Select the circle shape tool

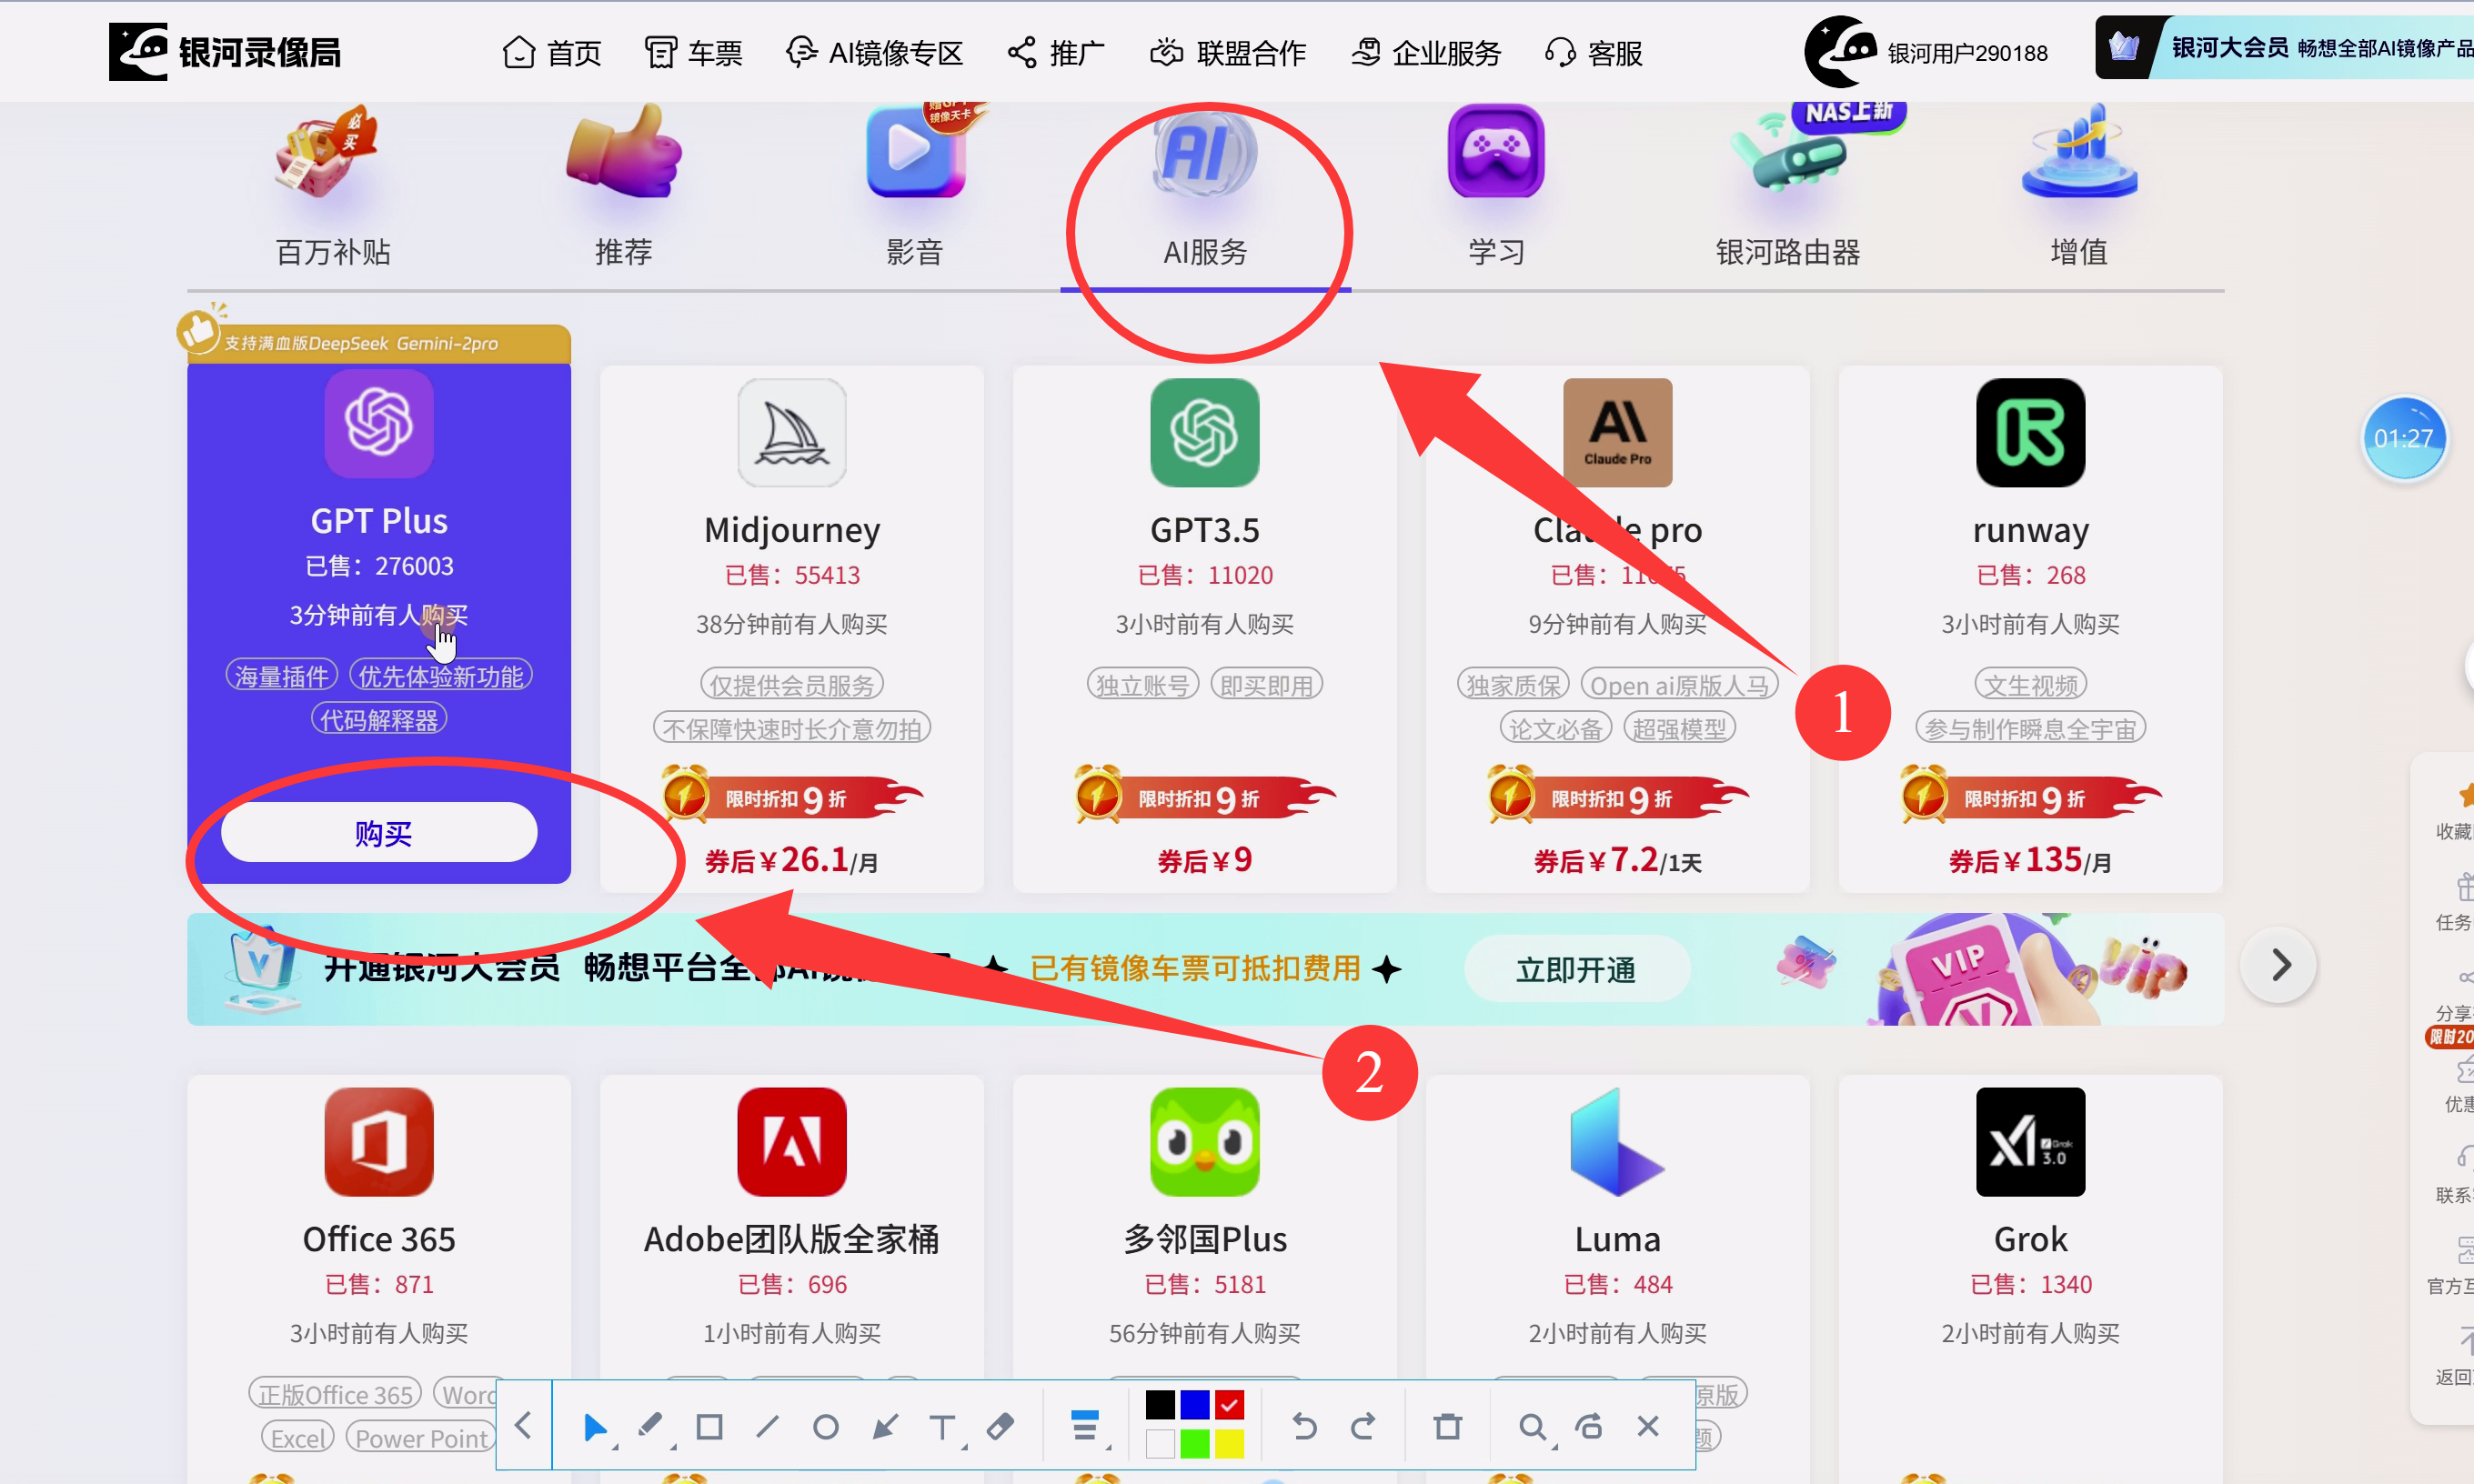pos(825,1427)
